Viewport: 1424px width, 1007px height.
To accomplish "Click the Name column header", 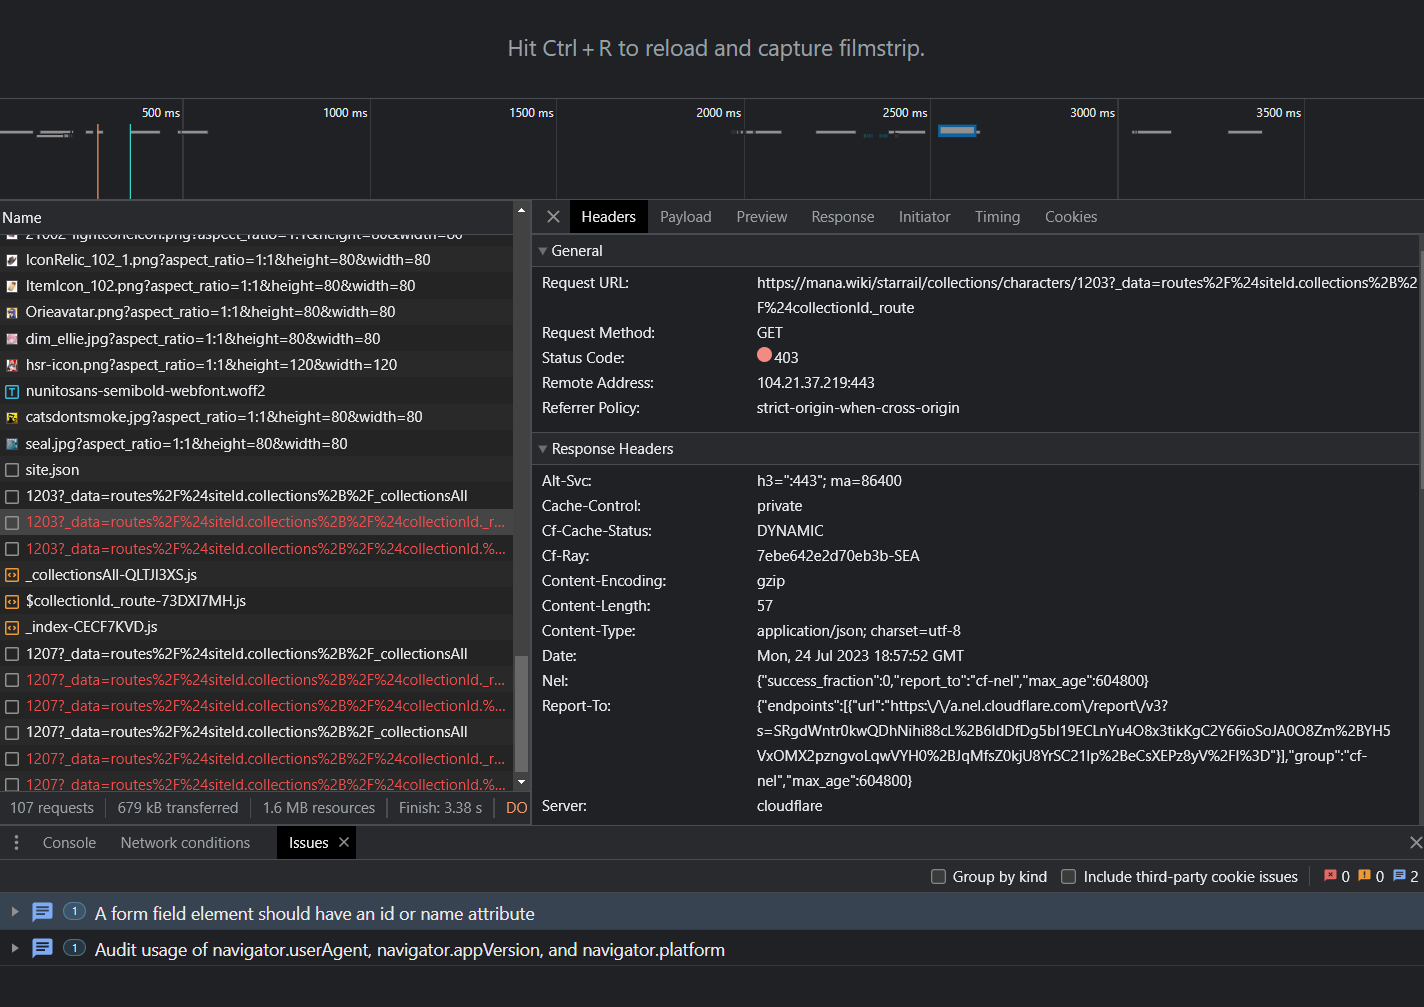I will pyautogui.click(x=256, y=217).
